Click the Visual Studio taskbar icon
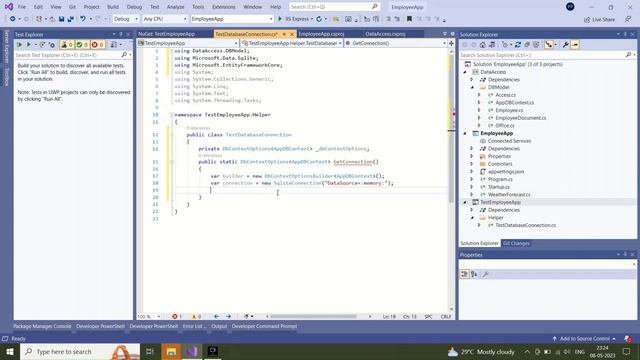The width and height of the screenshot is (640, 360). pos(192,351)
